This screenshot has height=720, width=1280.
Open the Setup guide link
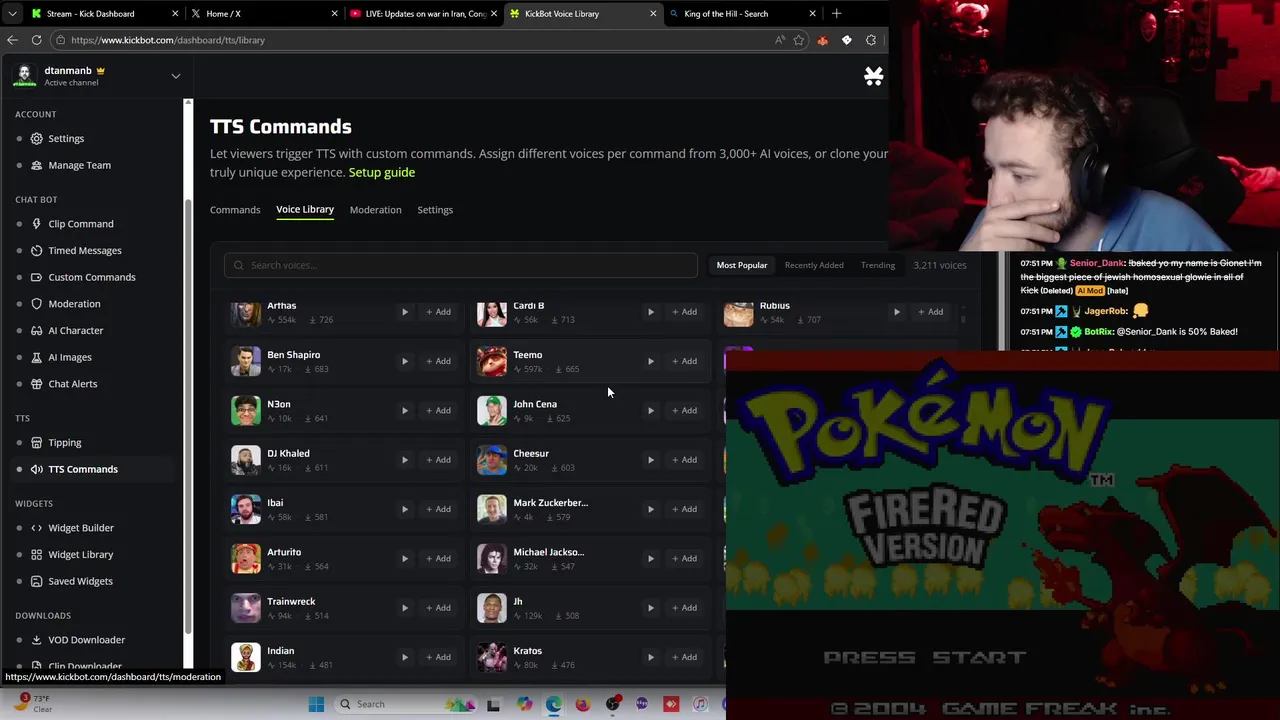[x=381, y=172]
